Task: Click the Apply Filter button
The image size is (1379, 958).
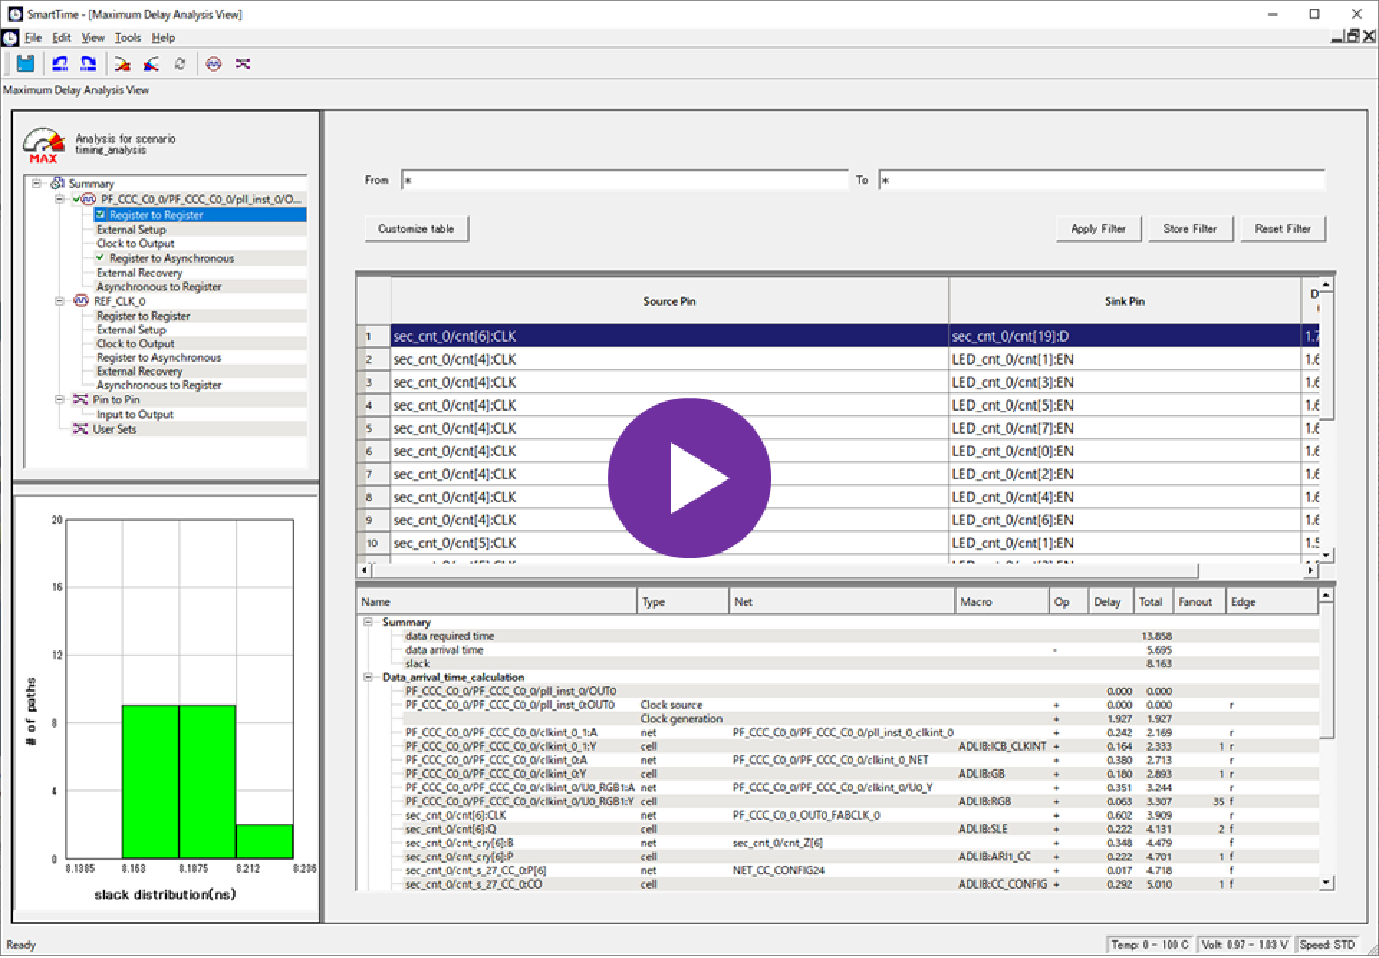Action: 1098,229
